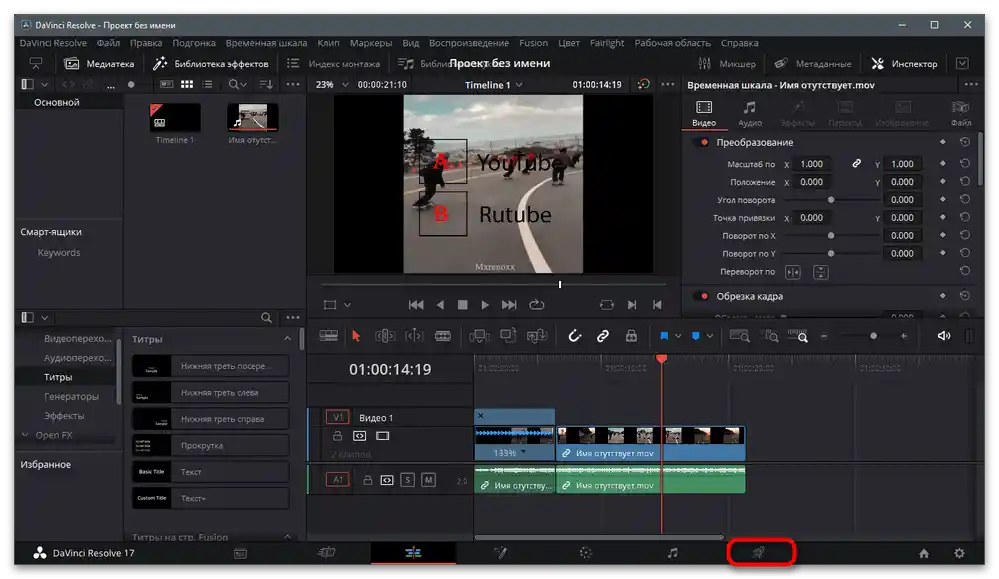Toggle snapping magnet in timeline toolbar
Image resolution: width=999 pixels, height=579 pixels.
575,336
